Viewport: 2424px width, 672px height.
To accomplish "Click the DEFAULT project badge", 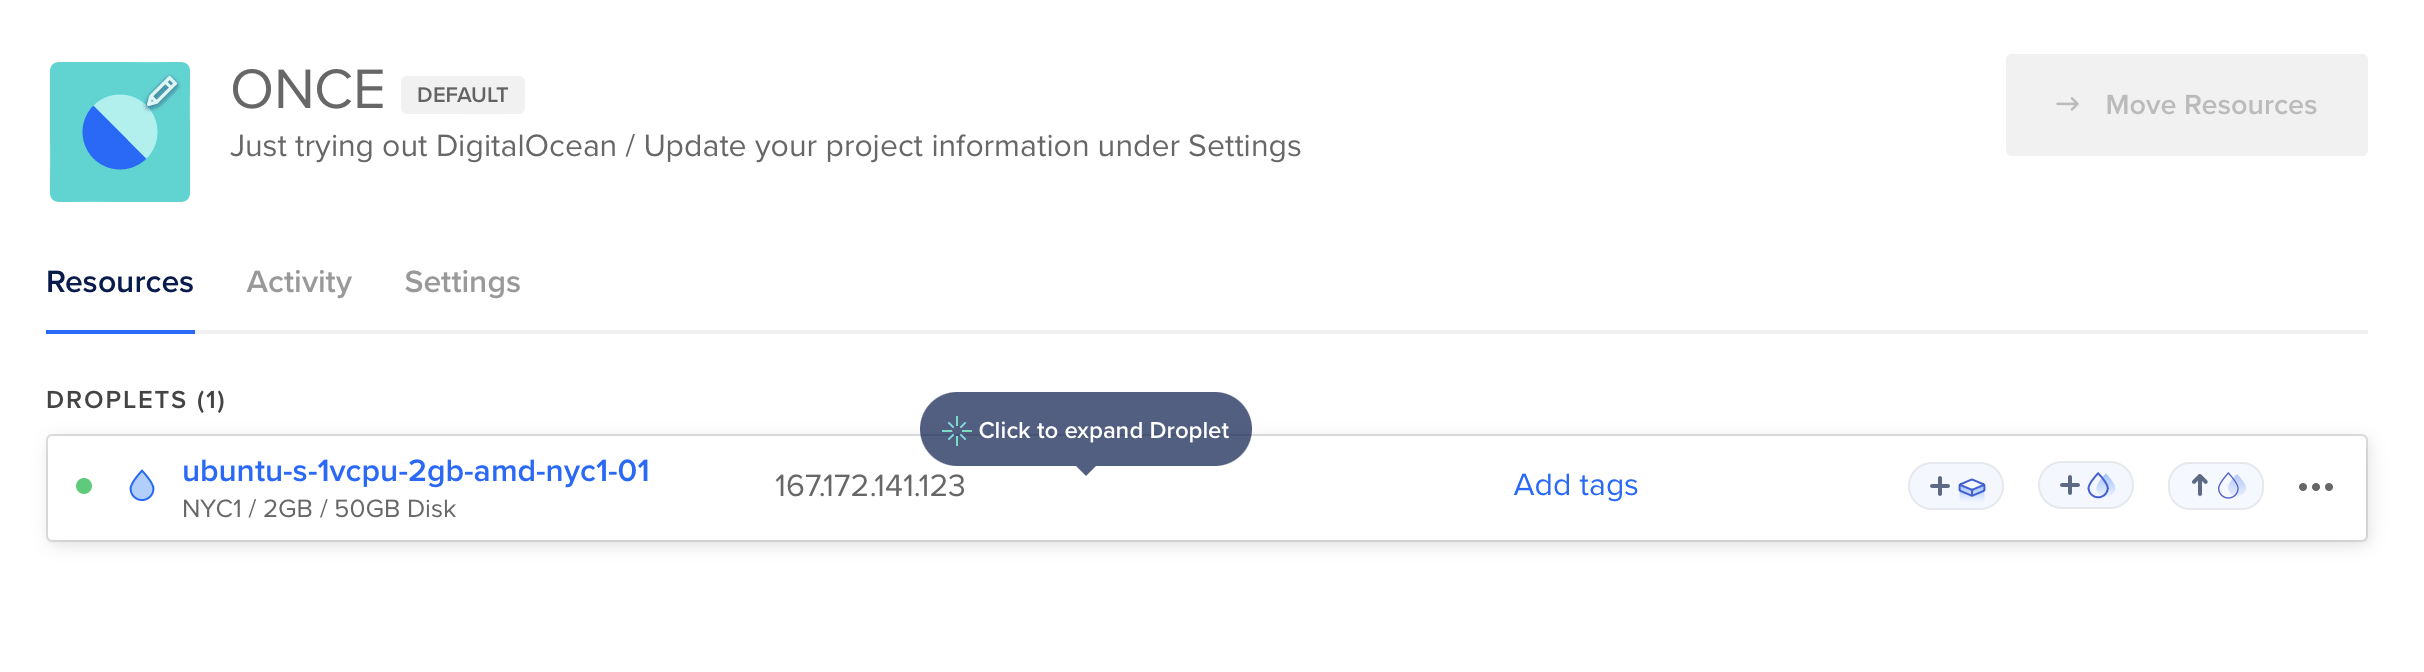I will [462, 95].
